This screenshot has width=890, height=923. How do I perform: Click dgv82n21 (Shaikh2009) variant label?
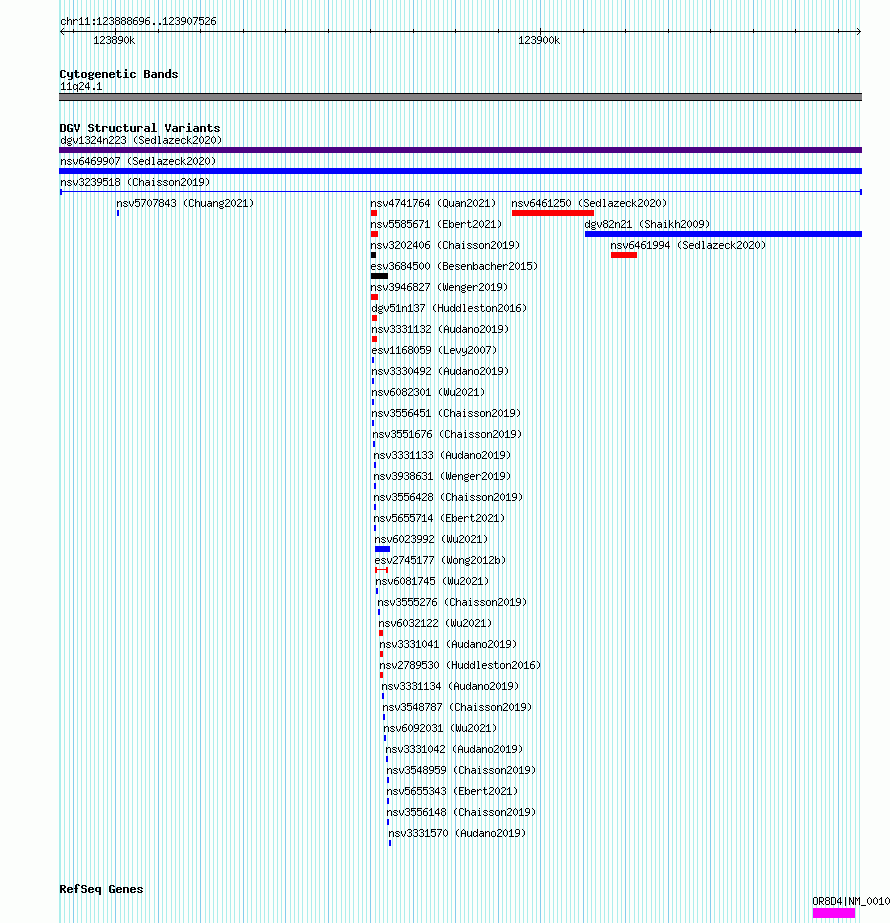pyautogui.click(x=647, y=224)
